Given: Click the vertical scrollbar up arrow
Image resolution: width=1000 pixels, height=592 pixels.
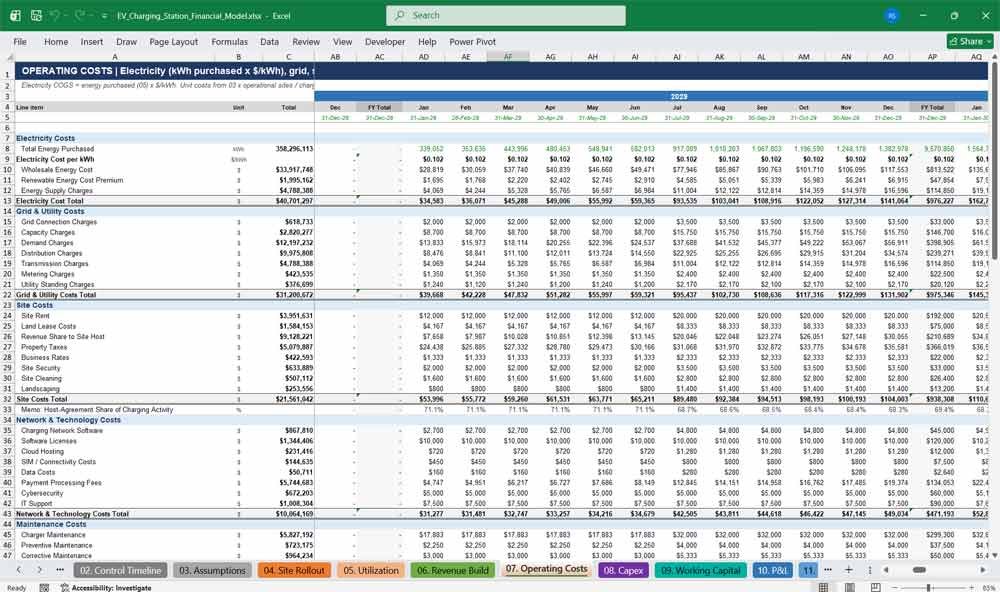Looking at the screenshot, I should [x=994, y=57].
